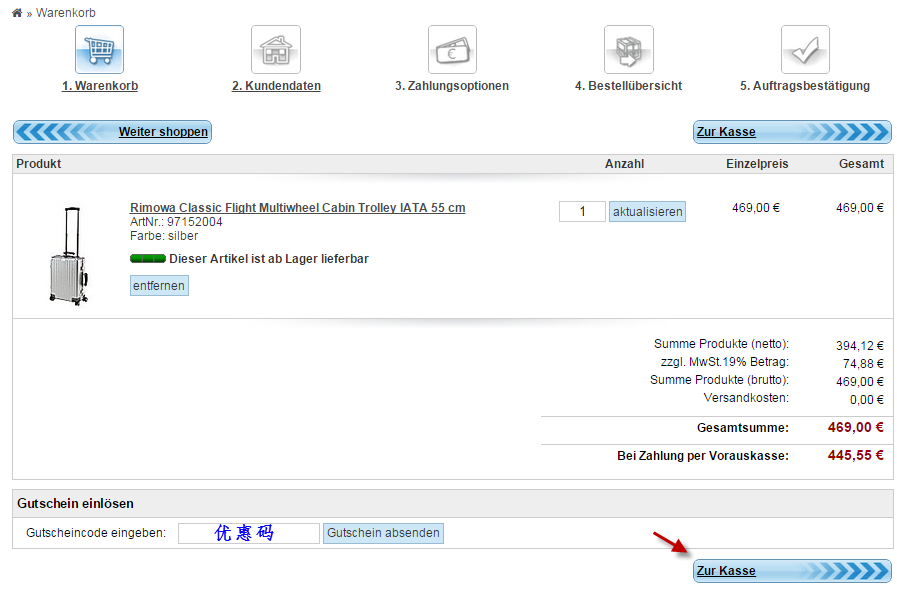The width and height of the screenshot is (897, 590).
Task: Select the 5. Auftragsbestätigung step label
Action: tap(805, 86)
